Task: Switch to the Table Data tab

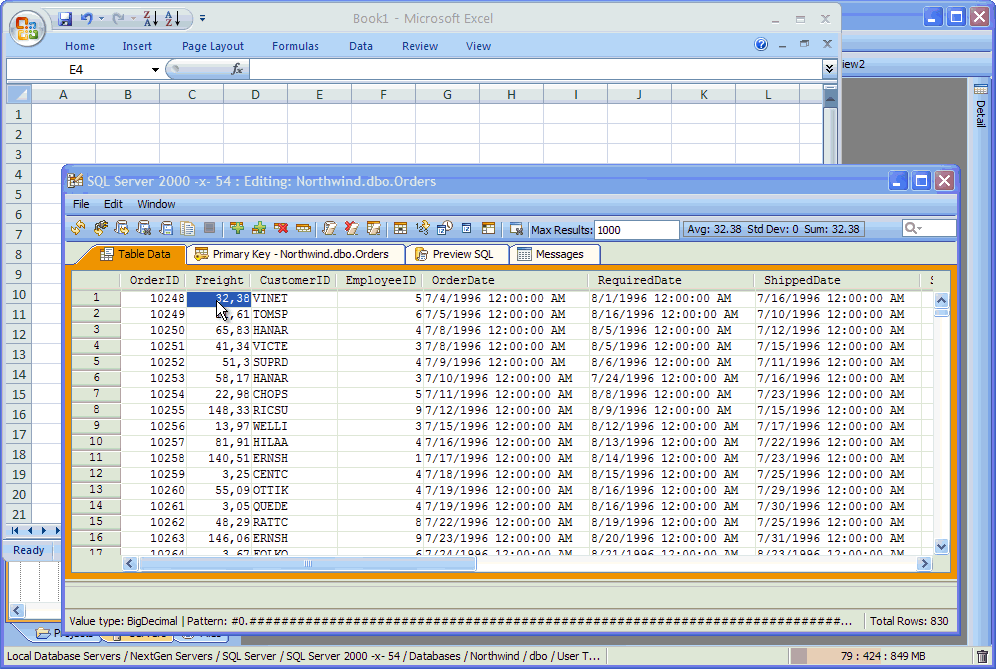Action: [135, 254]
